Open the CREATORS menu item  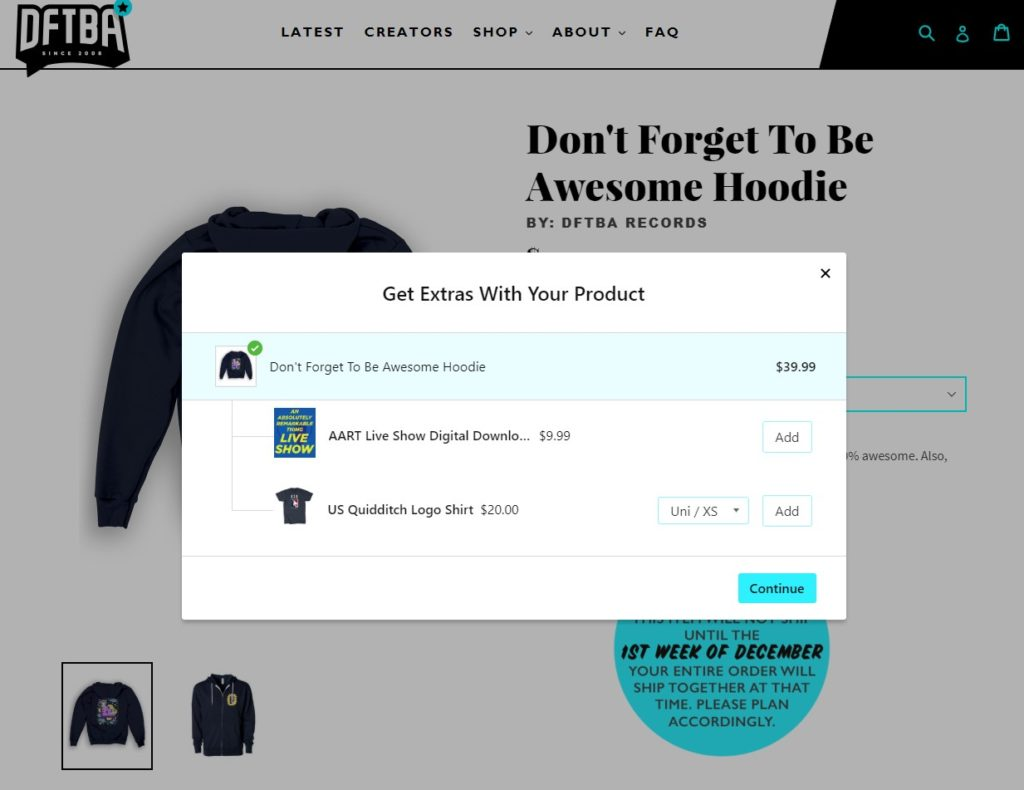409,32
